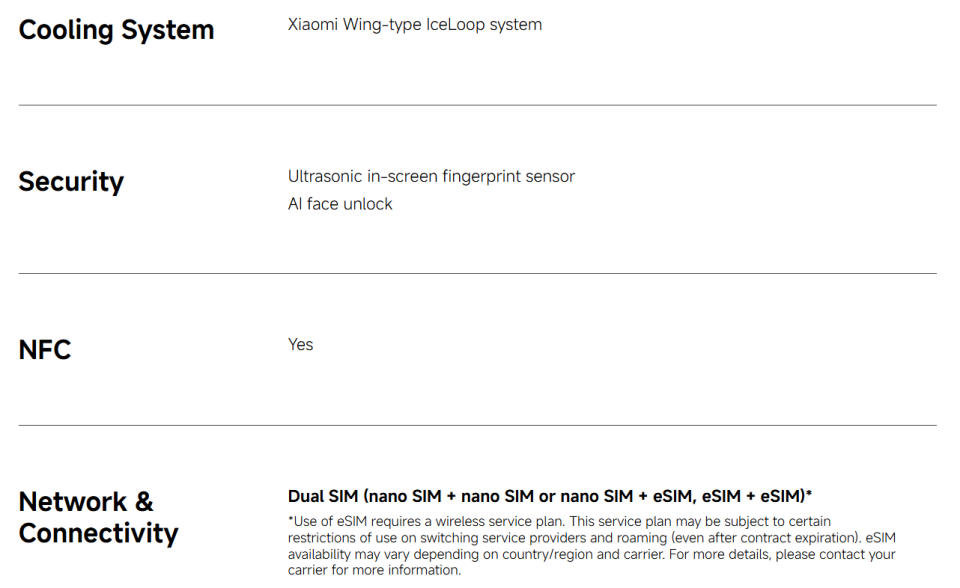Click the divider line below NFC section

pyautogui.click(x=478, y=425)
